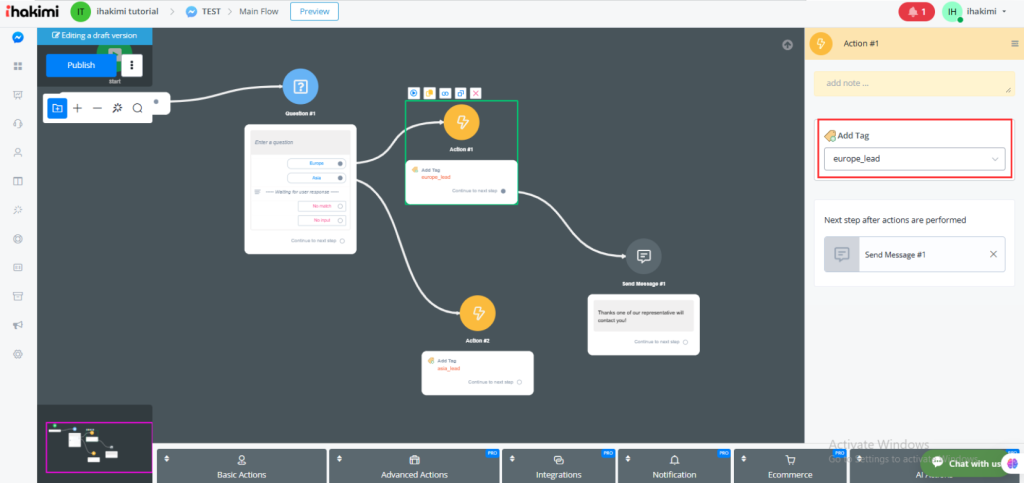Click the No input output connector circle
The height and width of the screenshot is (483, 1024).
pyautogui.click(x=341, y=220)
